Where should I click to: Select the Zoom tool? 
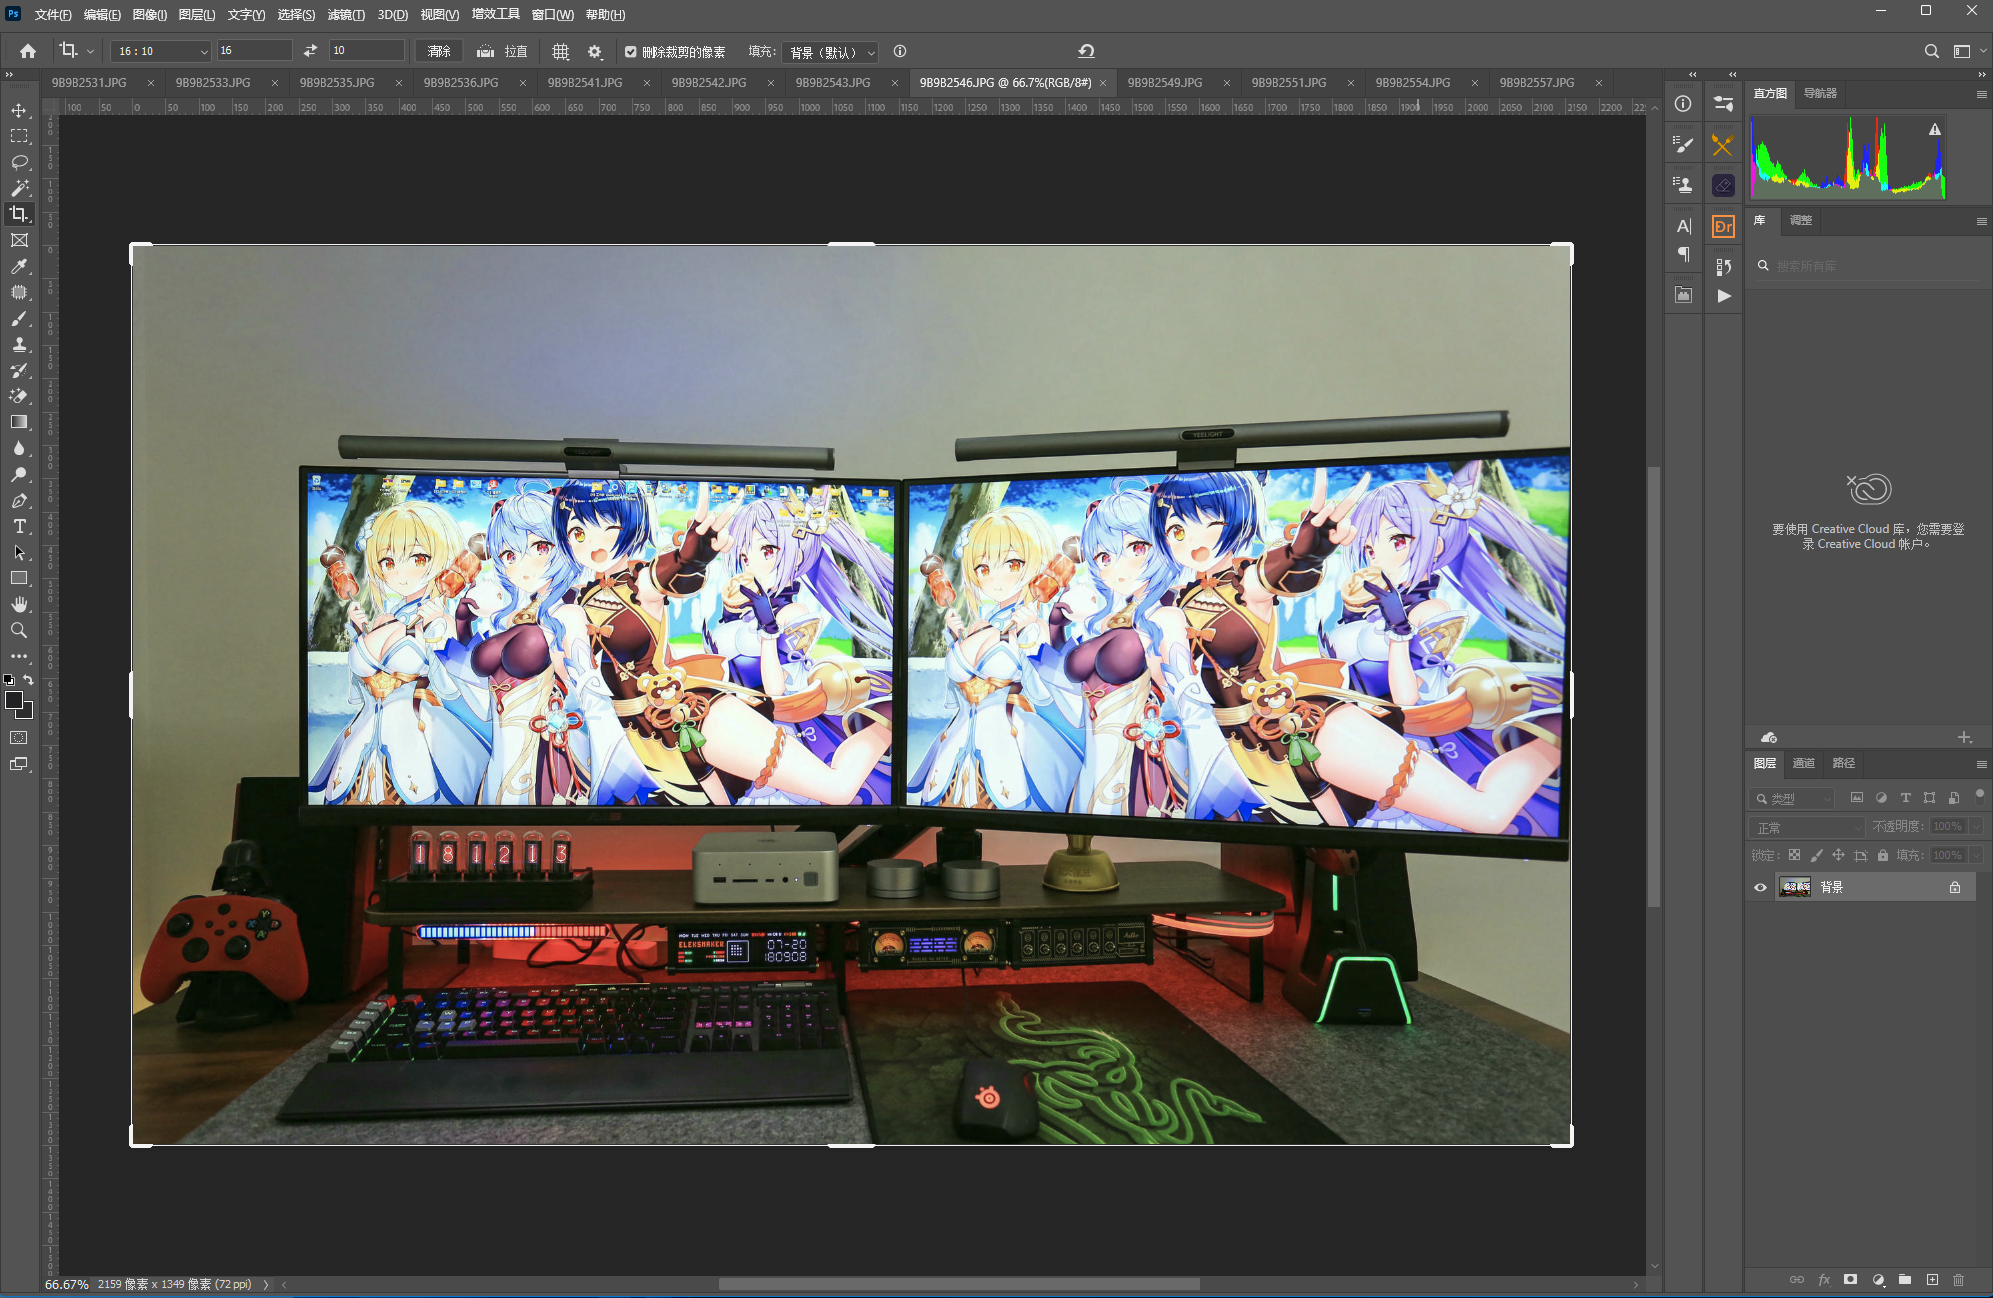pos(19,630)
